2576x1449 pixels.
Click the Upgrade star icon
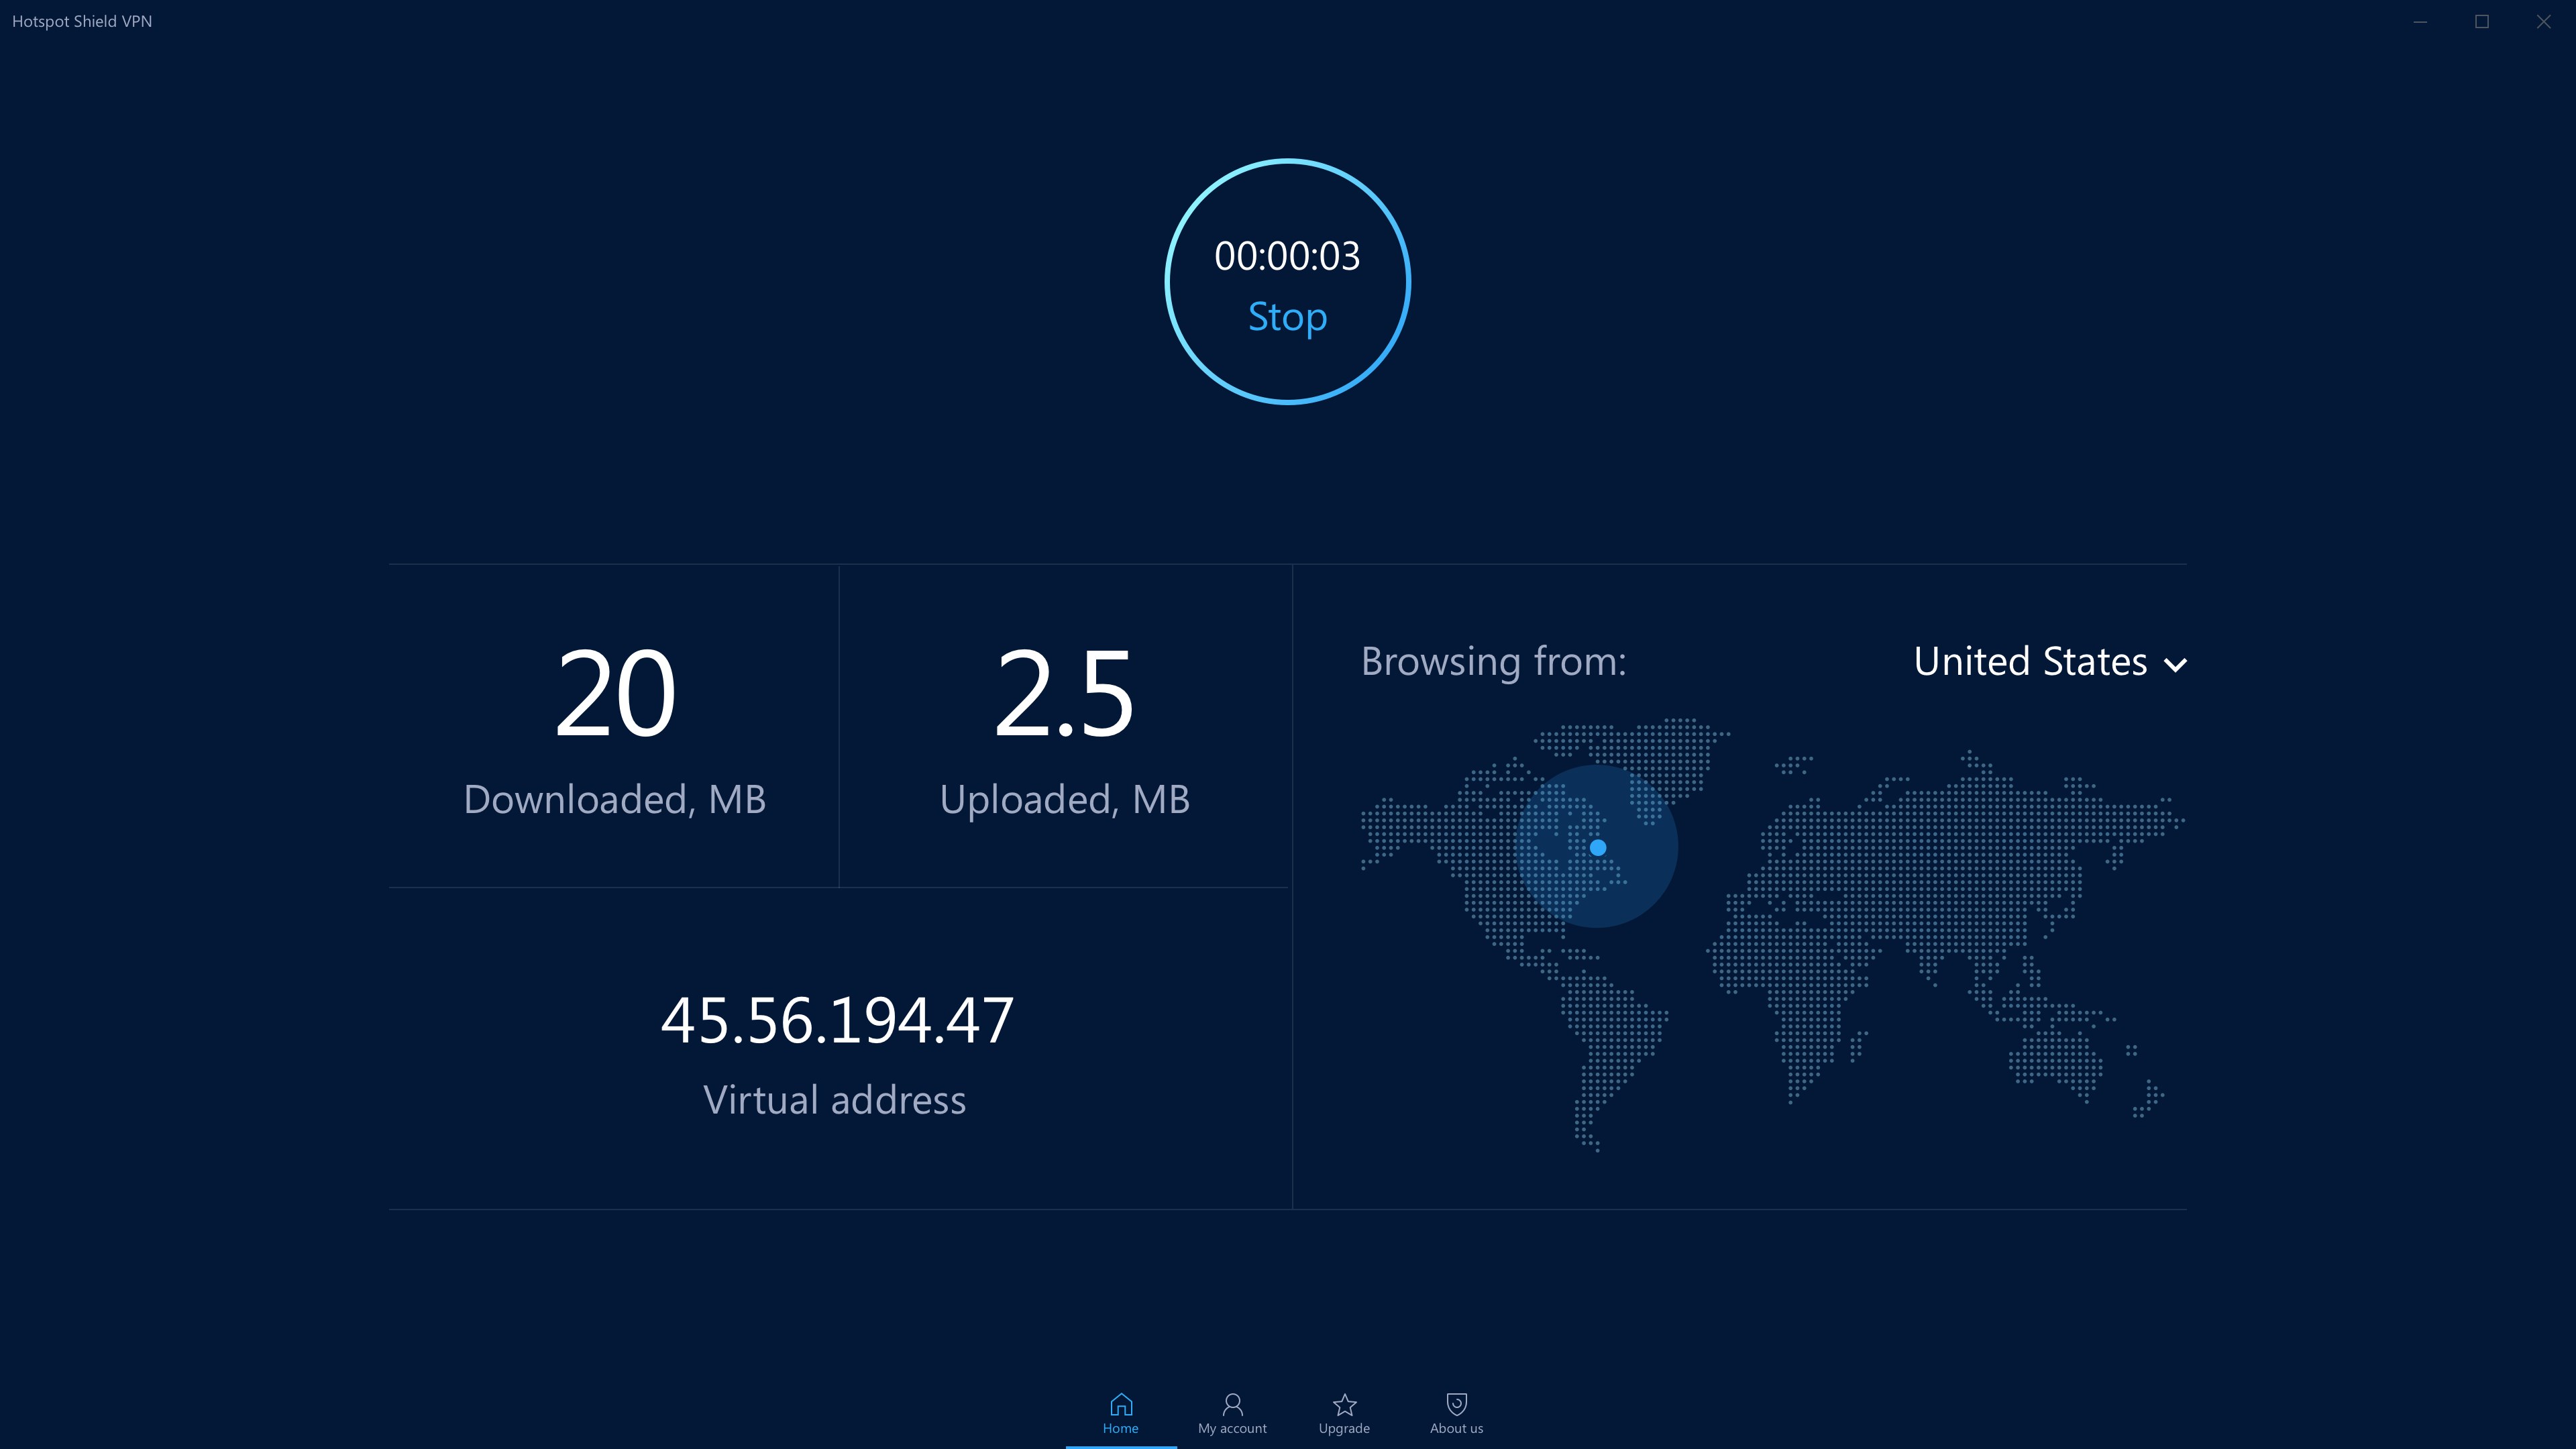(1344, 1403)
